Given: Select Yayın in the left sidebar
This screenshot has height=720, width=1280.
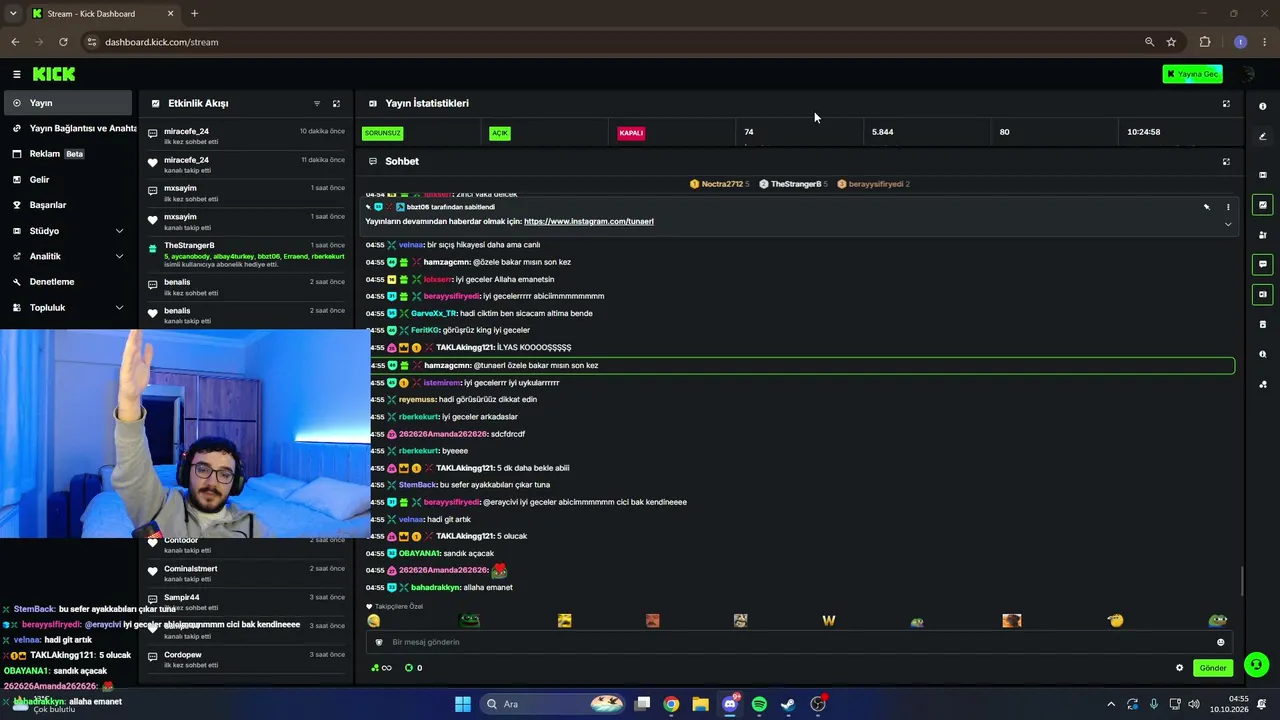Looking at the screenshot, I should click(x=68, y=103).
